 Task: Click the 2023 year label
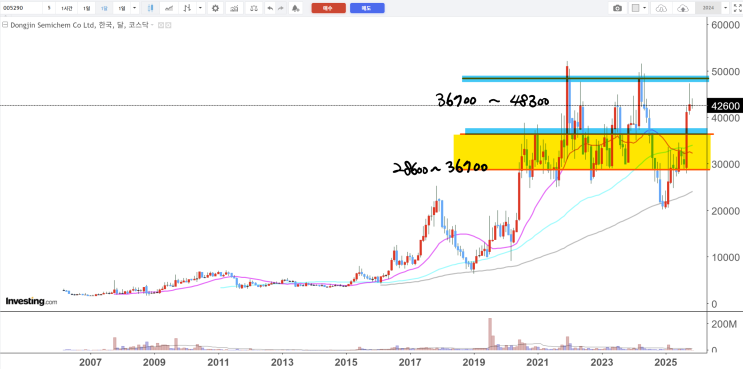point(602,362)
